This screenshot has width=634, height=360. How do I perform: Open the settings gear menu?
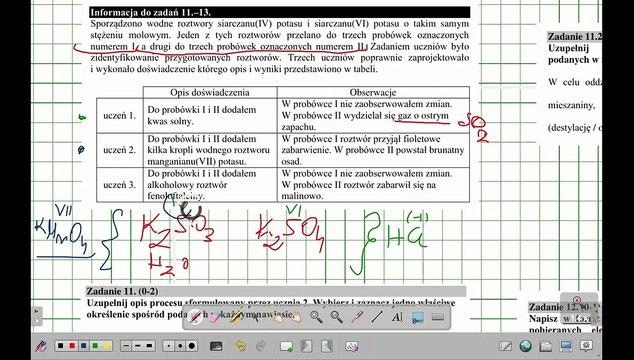[x=586, y=346]
